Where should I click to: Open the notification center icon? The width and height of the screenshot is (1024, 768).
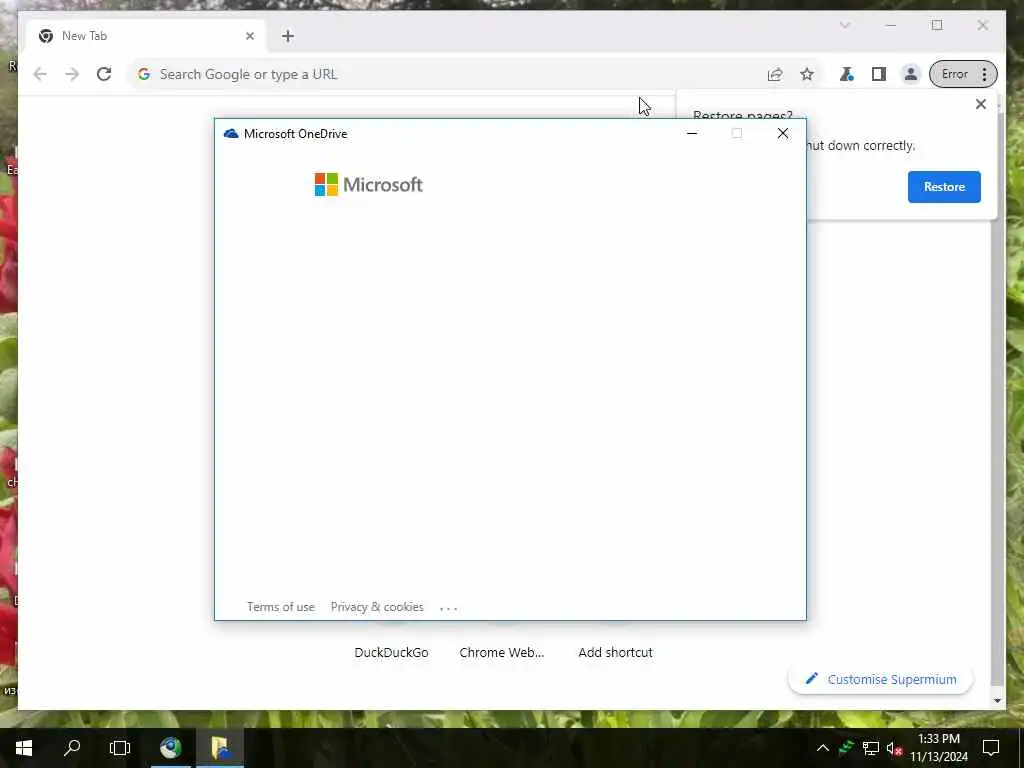[x=991, y=748]
